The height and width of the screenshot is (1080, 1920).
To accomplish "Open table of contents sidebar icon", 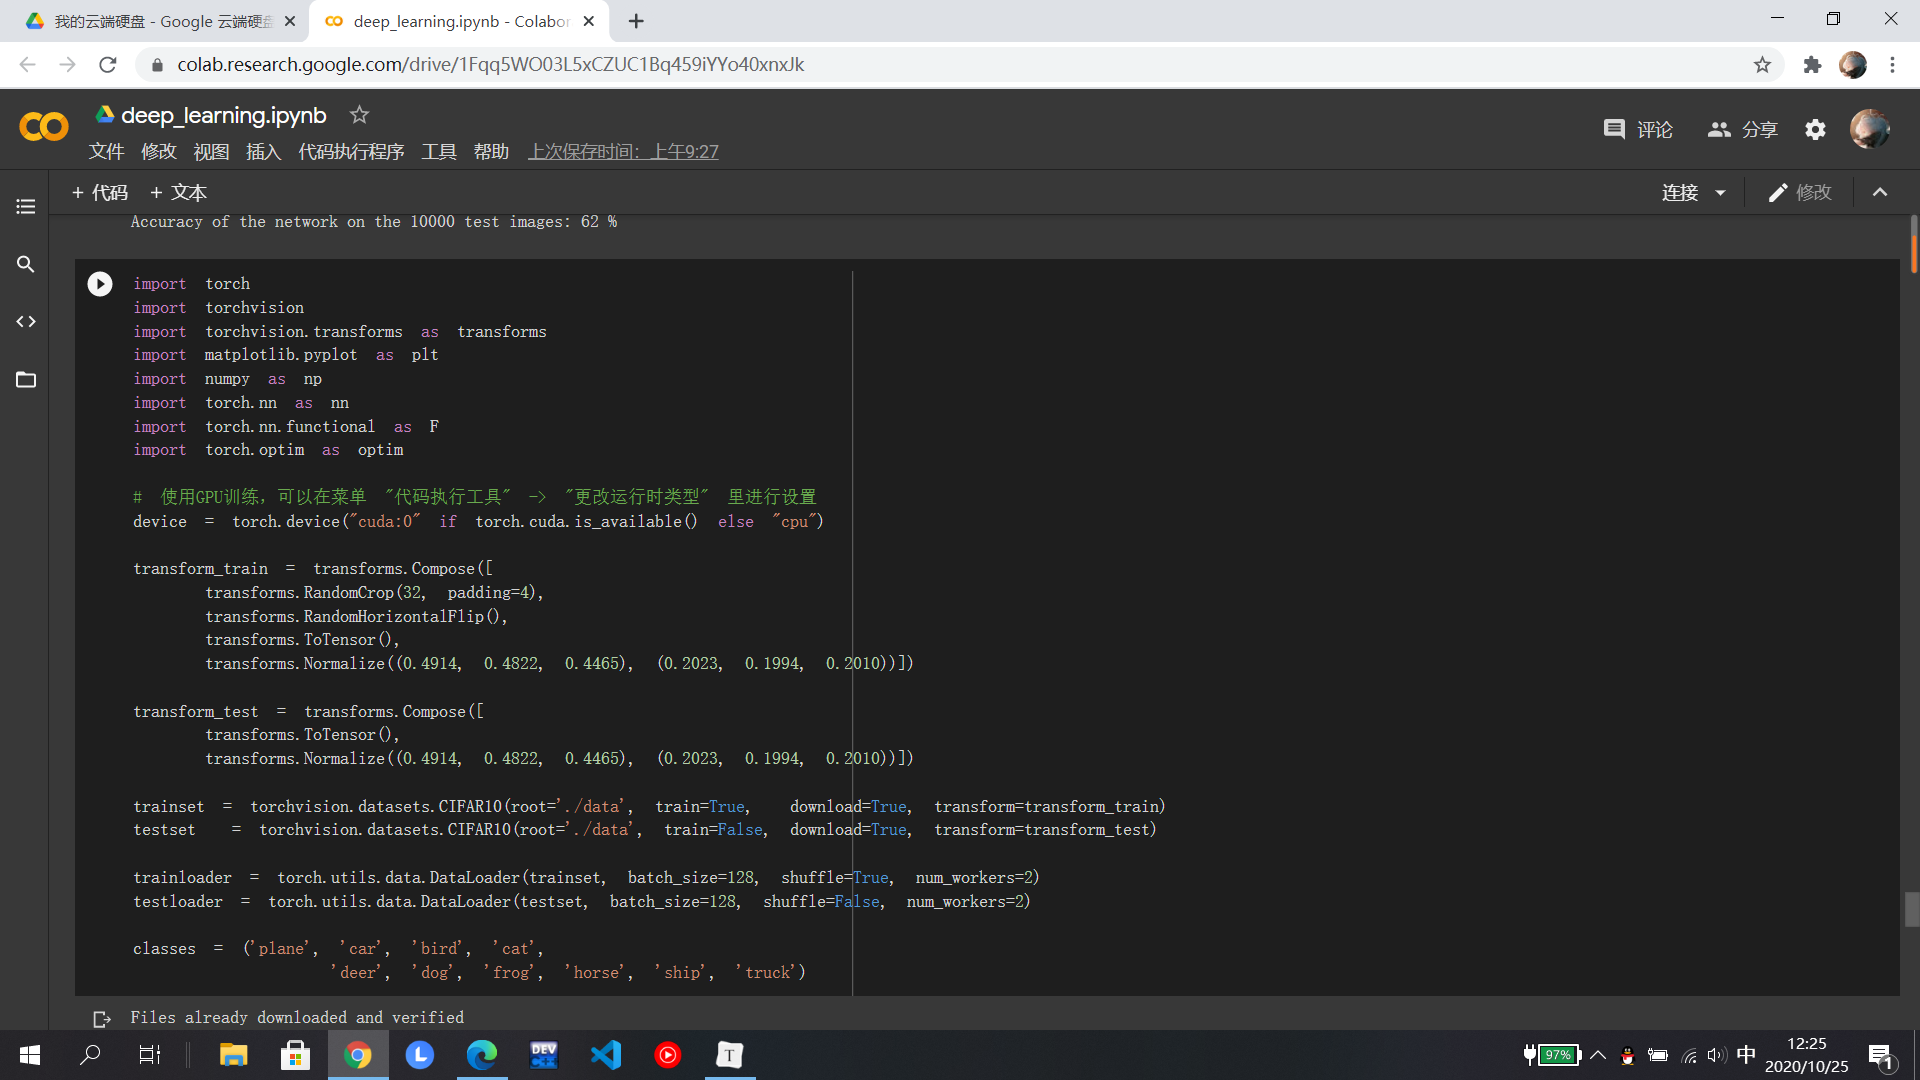I will tap(26, 207).
